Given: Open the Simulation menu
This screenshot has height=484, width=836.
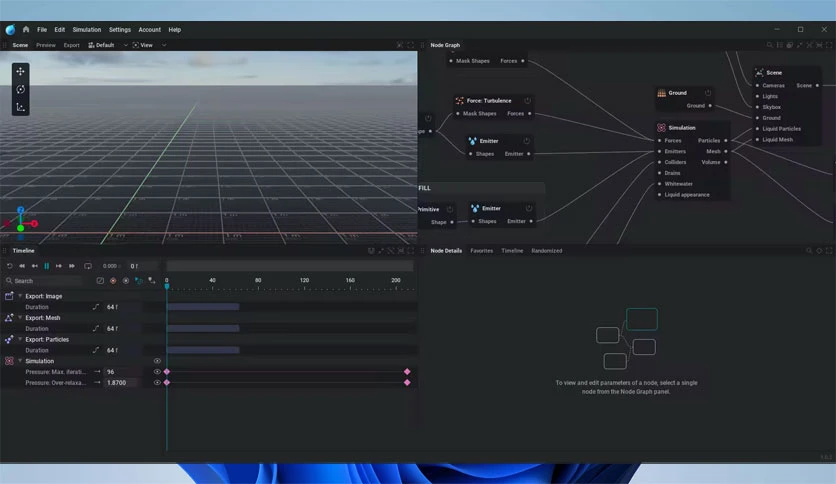Looking at the screenshot, I should click(86, 30).
